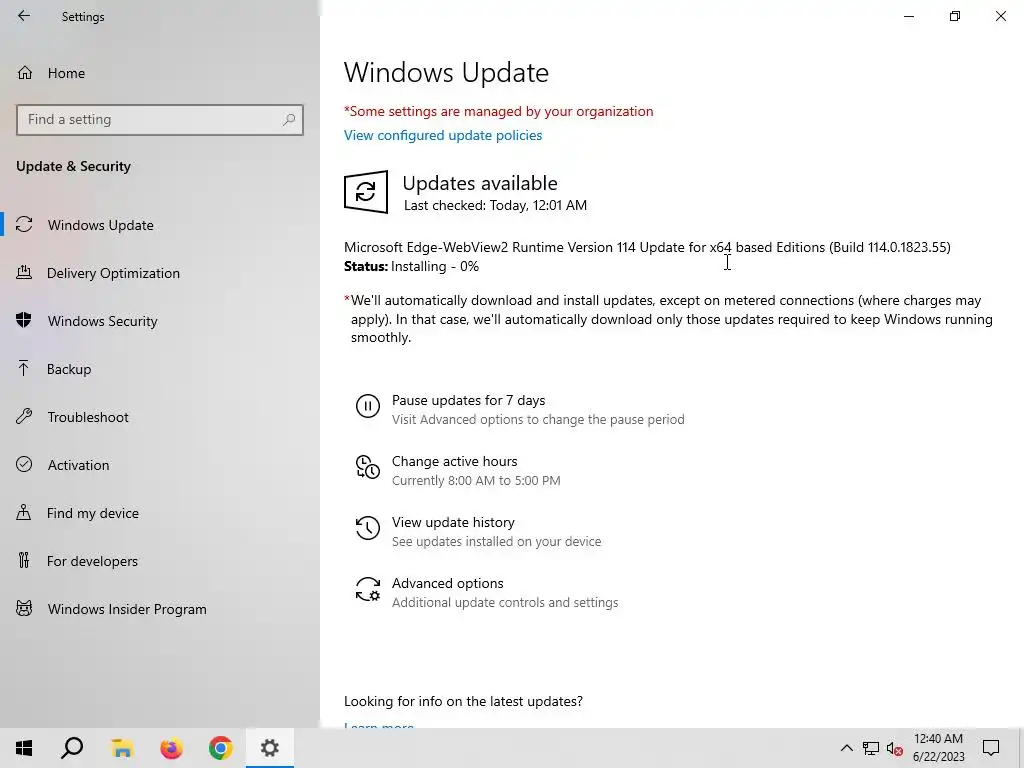Screen dimensions: 1024x768
Task: Minimize the Settings window
Action: coord(909,16)
